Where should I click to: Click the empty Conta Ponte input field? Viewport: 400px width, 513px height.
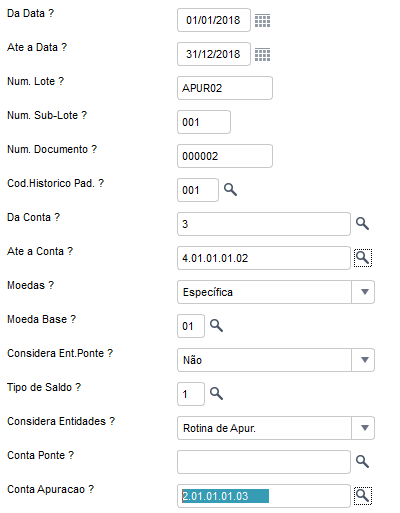(264, 462)
